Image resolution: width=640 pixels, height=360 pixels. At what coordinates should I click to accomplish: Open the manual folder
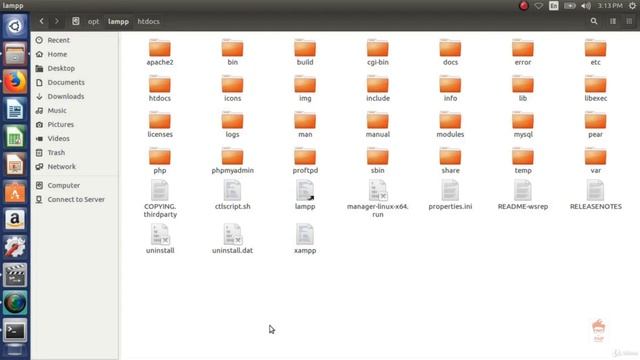(378, 124)
